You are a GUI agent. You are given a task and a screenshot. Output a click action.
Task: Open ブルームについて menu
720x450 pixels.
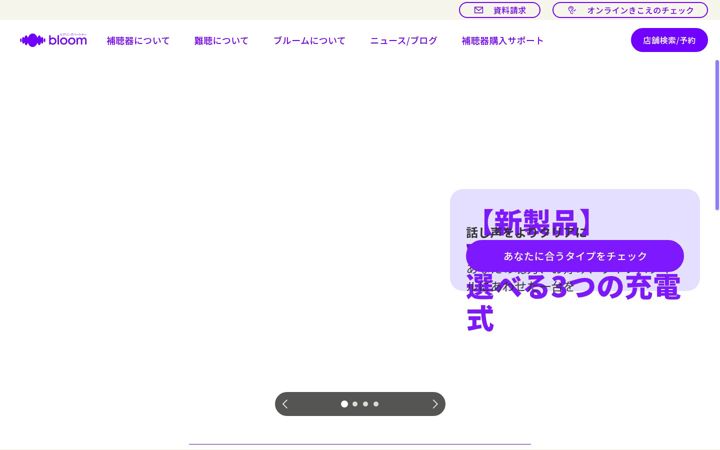click(x=309, y=40)
